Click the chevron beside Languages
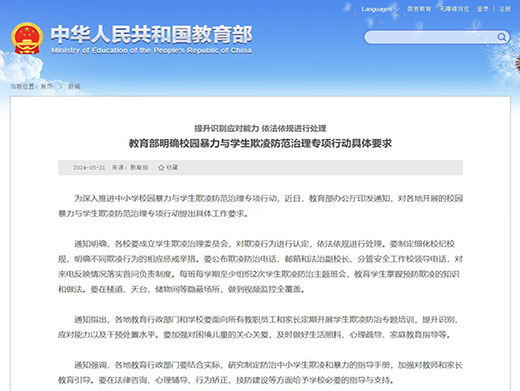The image size is (520, 391). click(397, 9)
